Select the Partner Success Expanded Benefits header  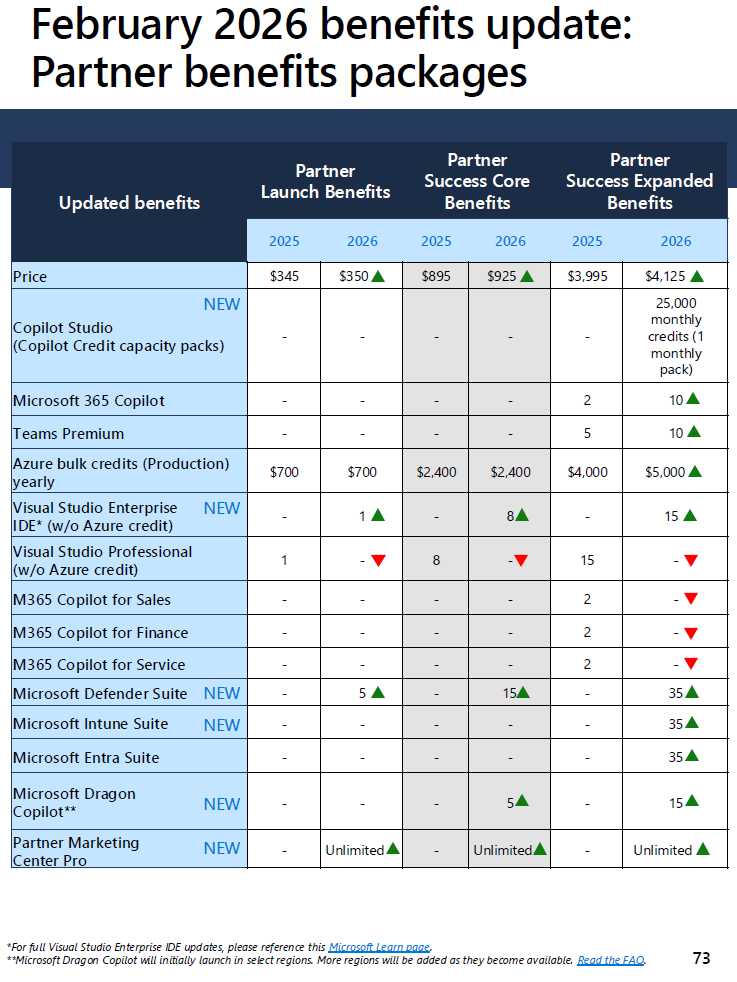pos(639,181)
